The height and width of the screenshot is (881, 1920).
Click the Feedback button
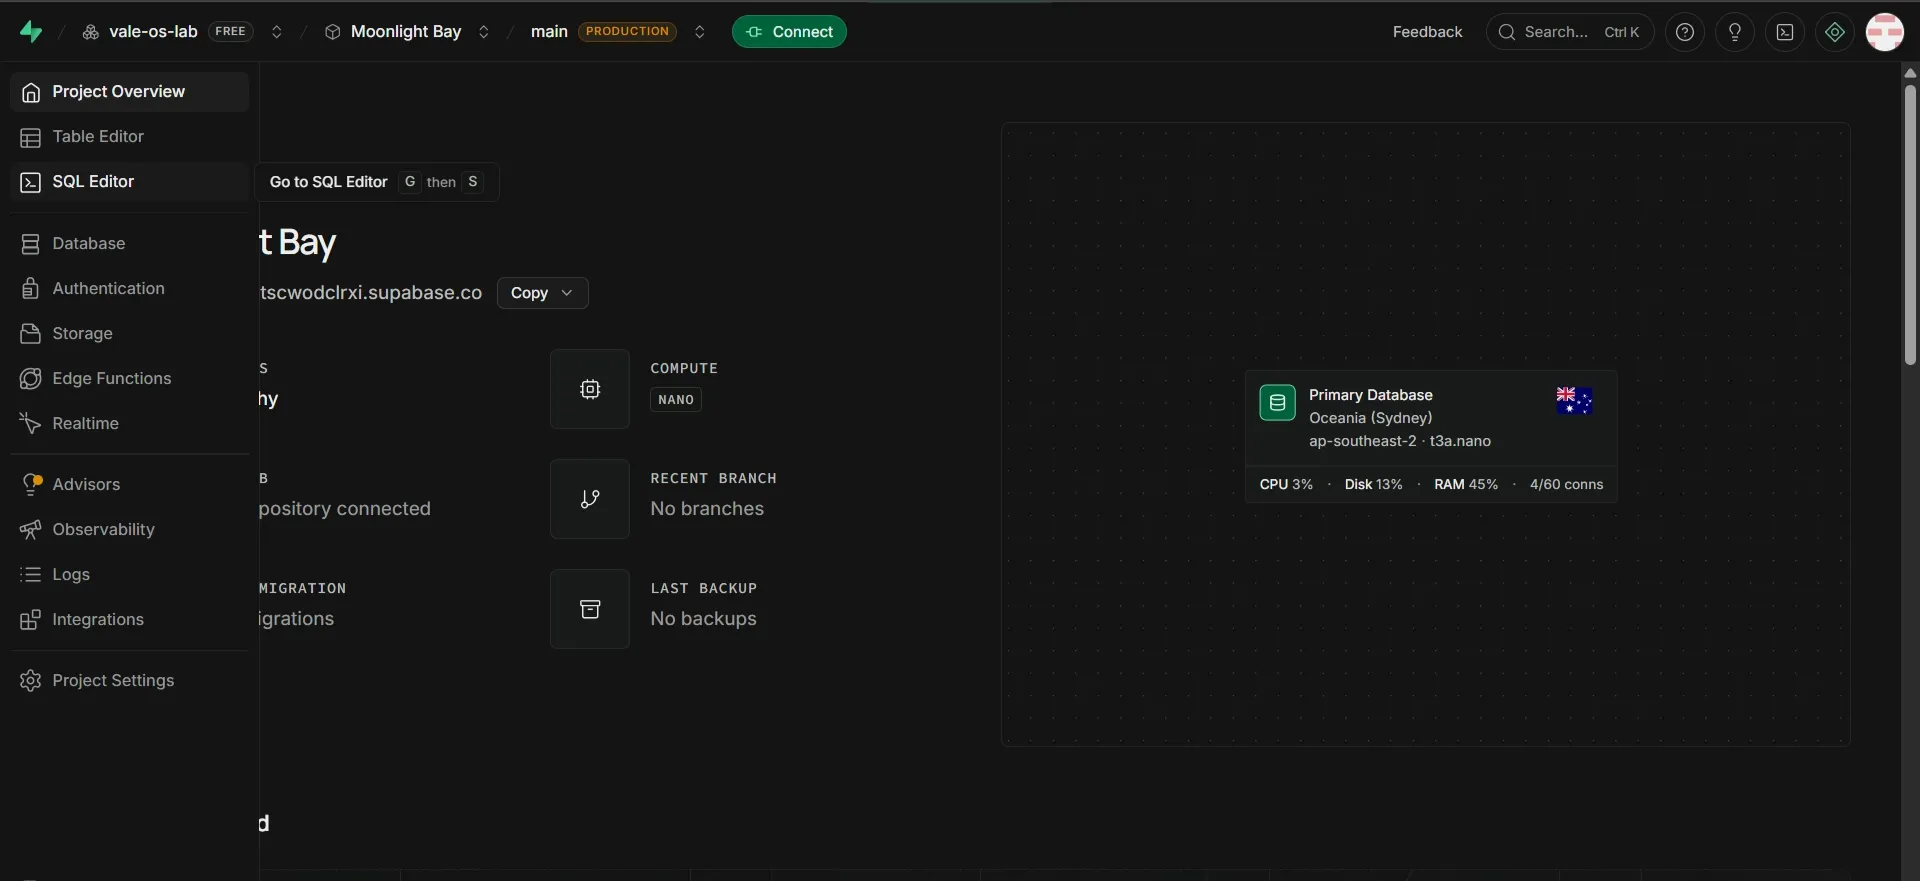(1427, 32)
